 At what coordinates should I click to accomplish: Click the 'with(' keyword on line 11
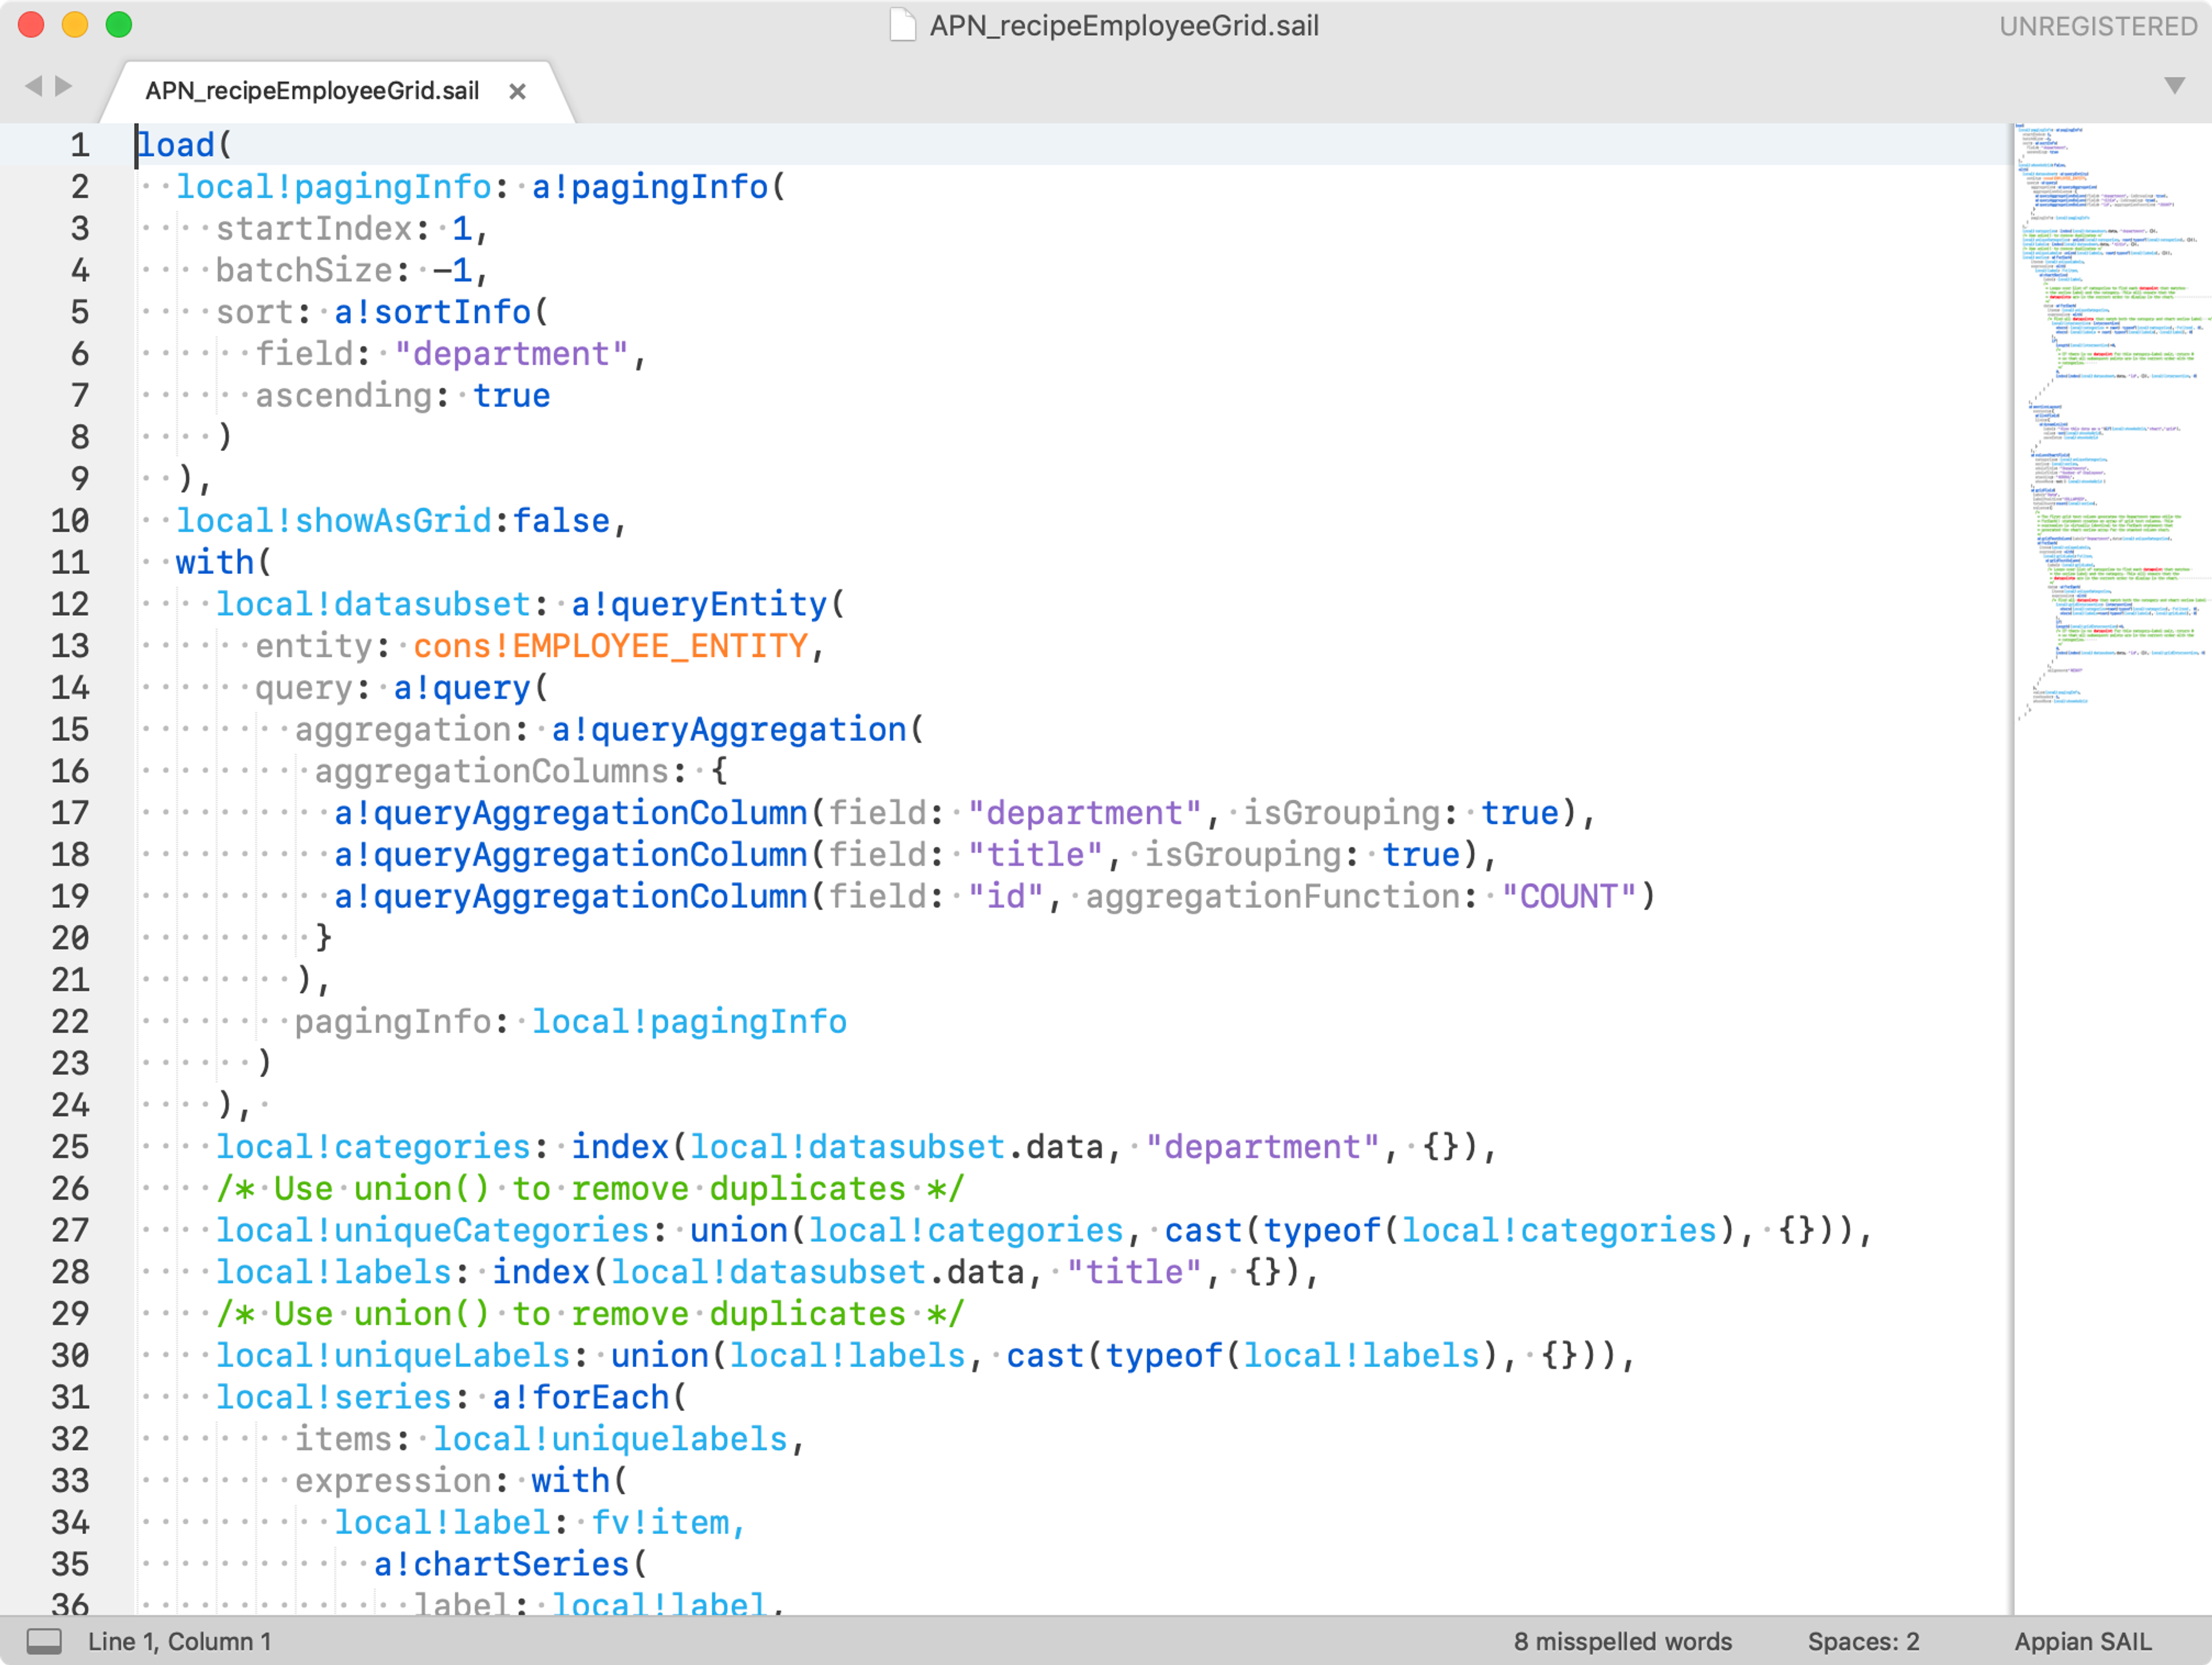point(223,563)
